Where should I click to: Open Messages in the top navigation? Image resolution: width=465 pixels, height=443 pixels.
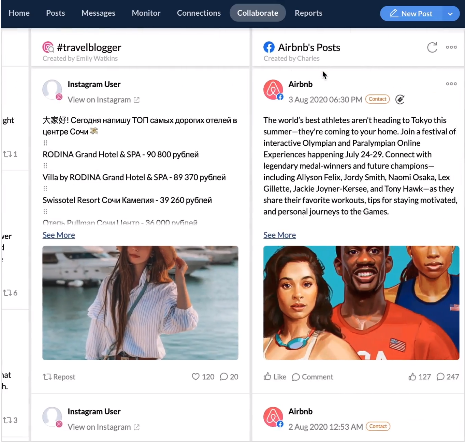click(x=98, y=13)
